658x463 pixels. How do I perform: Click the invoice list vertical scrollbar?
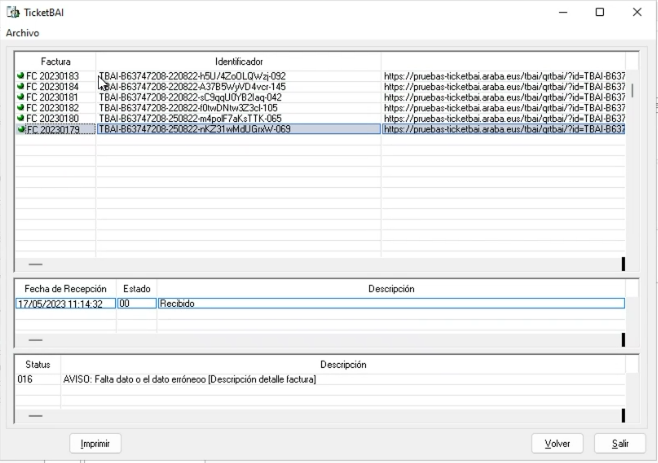[630, 90]
